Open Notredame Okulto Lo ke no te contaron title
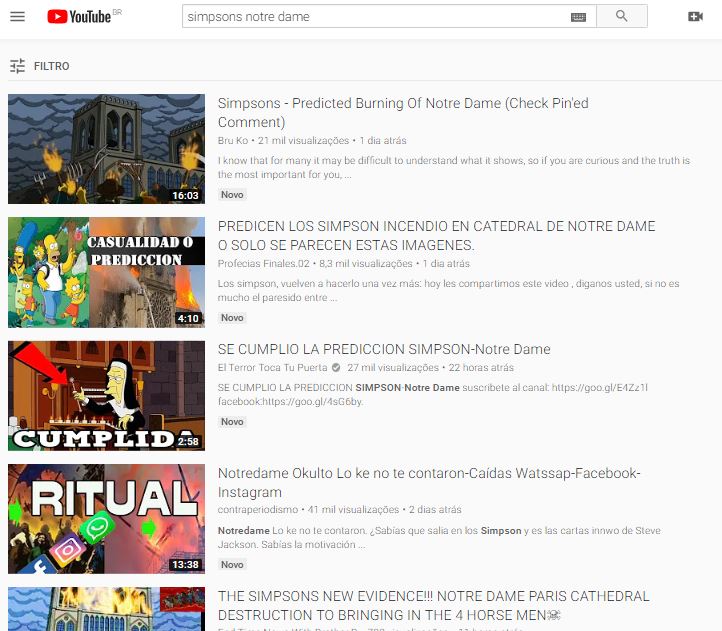 coord(429,482)
